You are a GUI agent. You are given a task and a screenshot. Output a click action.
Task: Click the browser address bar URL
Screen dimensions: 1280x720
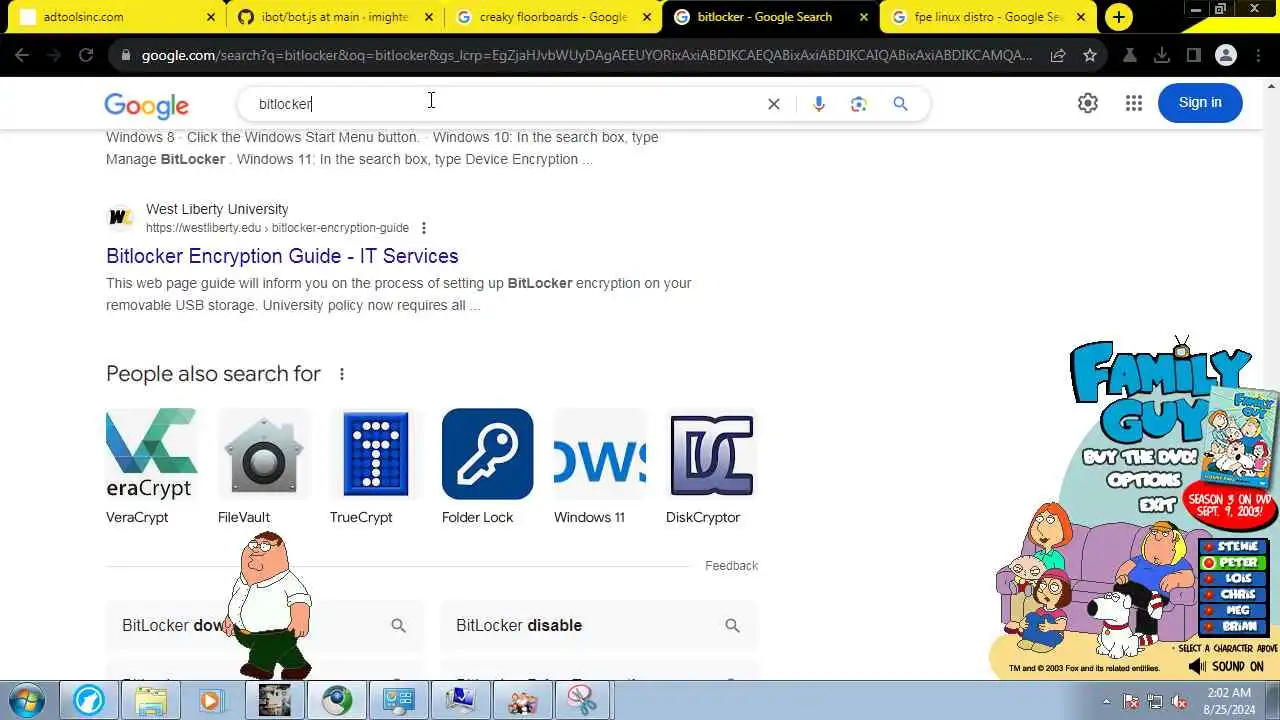[x=586, y=55]
